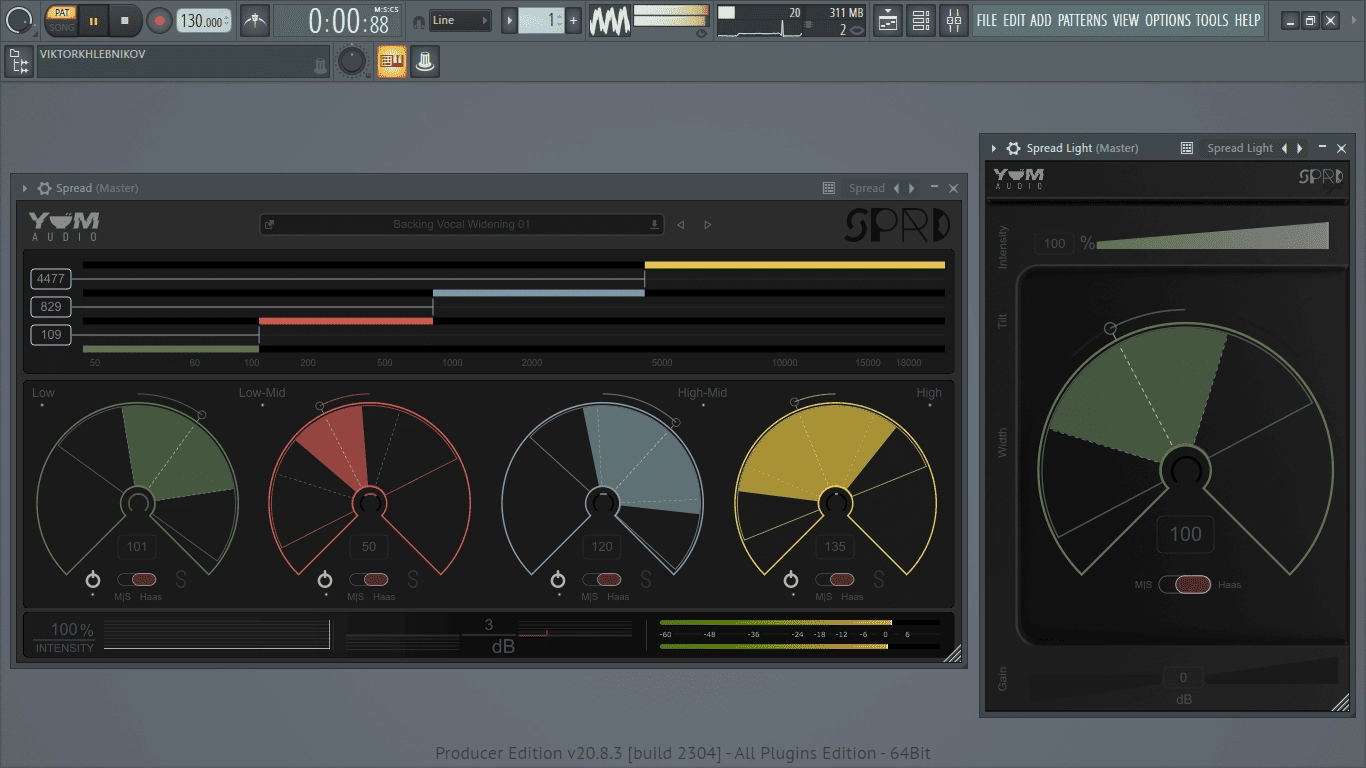The image size is (1366, 768).
Task: Click the 829 crossover frequency field
Action: [51, 307]
